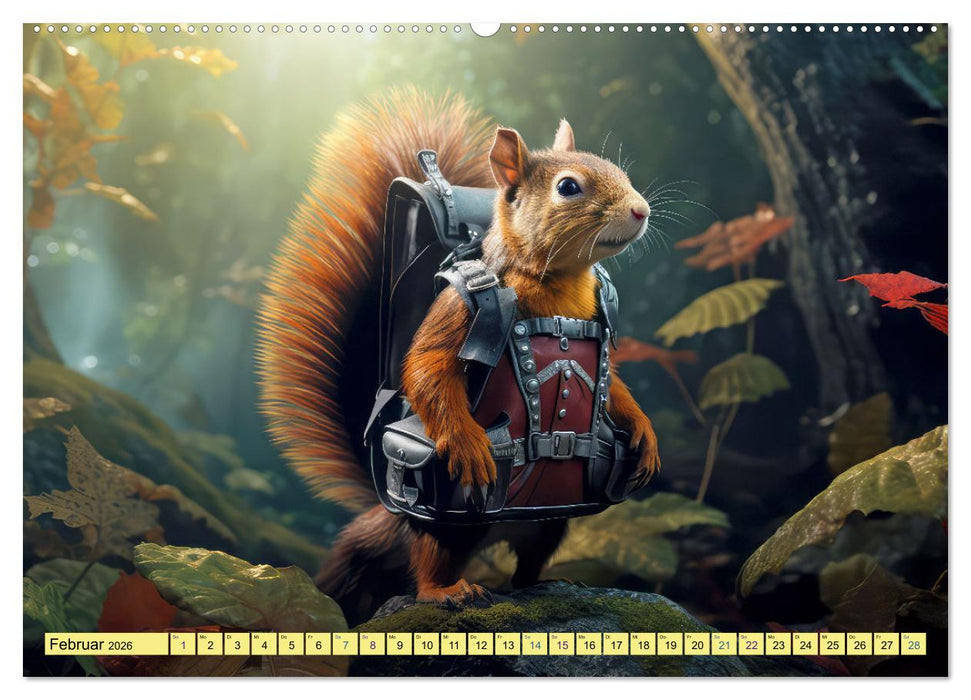Select Sunday date 8
The height and width of the screenshot is (700, 971).
coord(372,646)
